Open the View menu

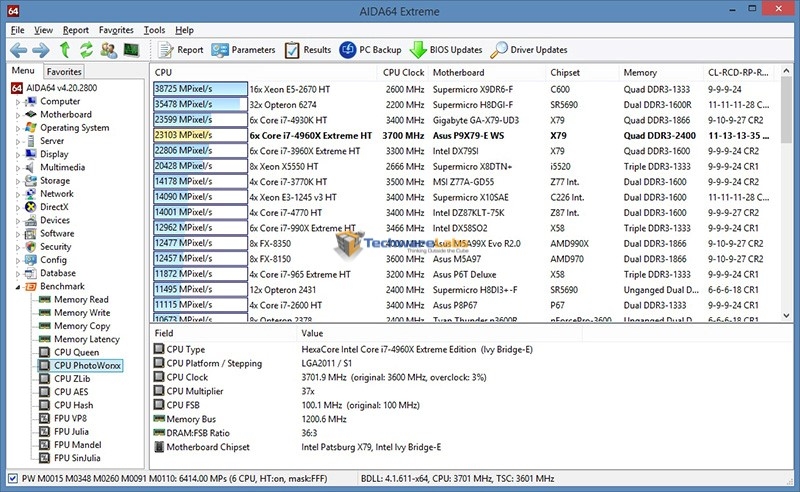[43, 30]
